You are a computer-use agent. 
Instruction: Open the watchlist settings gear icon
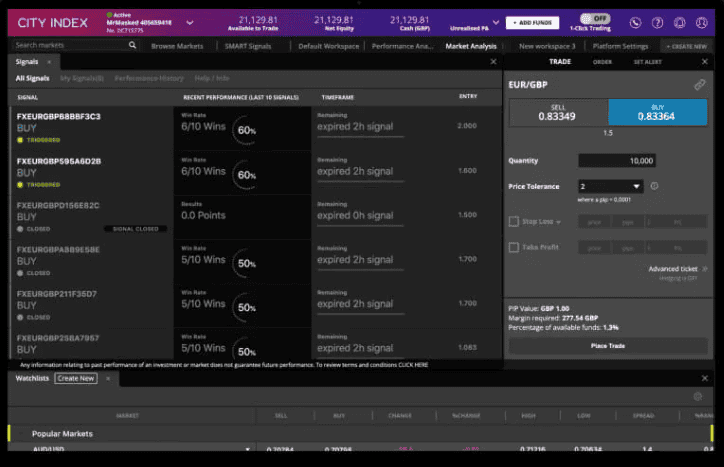(698, 396)
